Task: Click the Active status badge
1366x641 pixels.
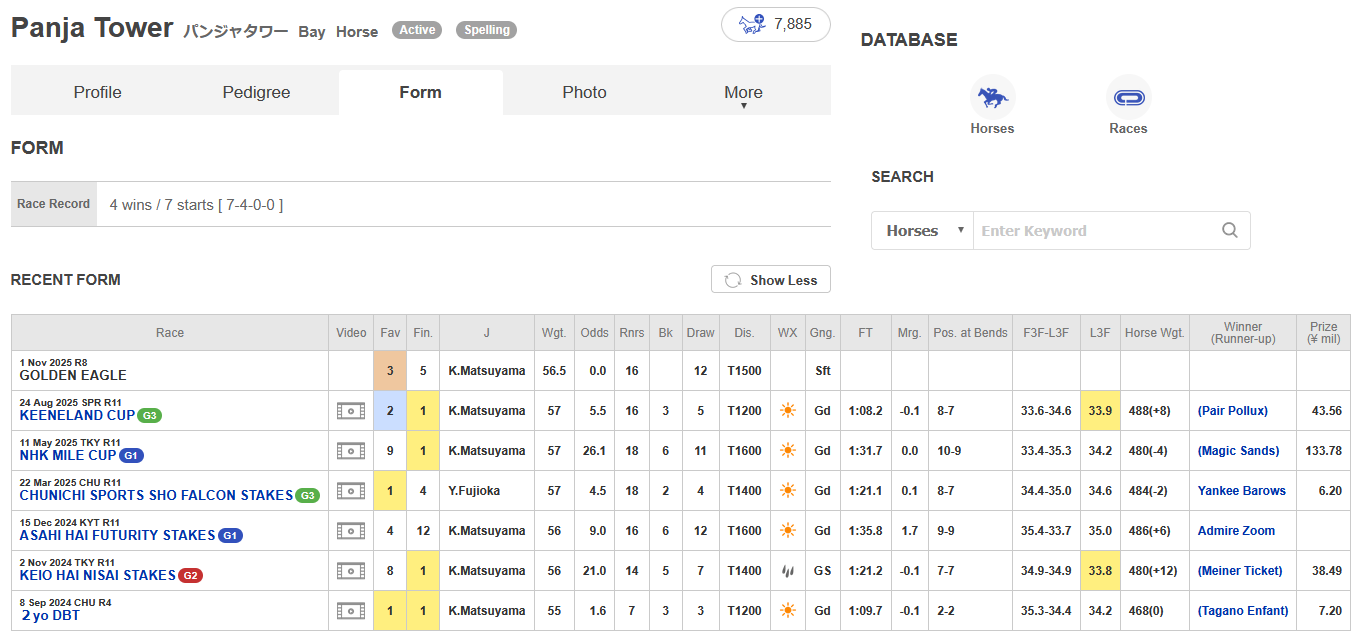Action: 417,30
